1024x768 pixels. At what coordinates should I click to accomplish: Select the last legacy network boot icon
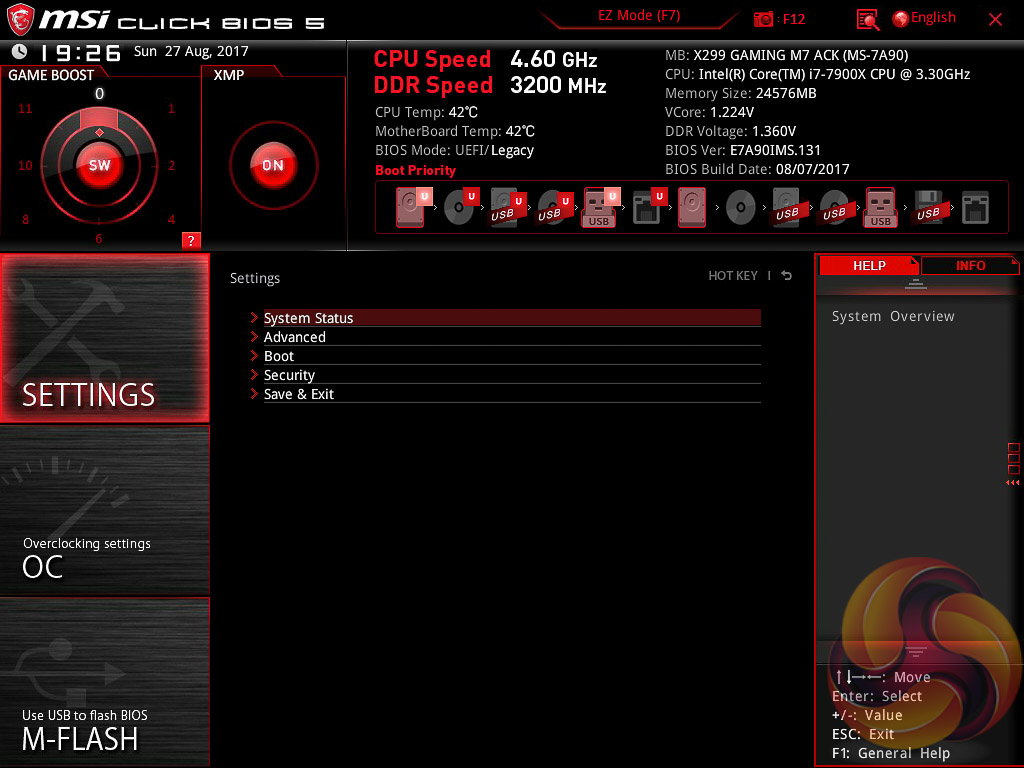pyautogui.click(x=975, y=208)
